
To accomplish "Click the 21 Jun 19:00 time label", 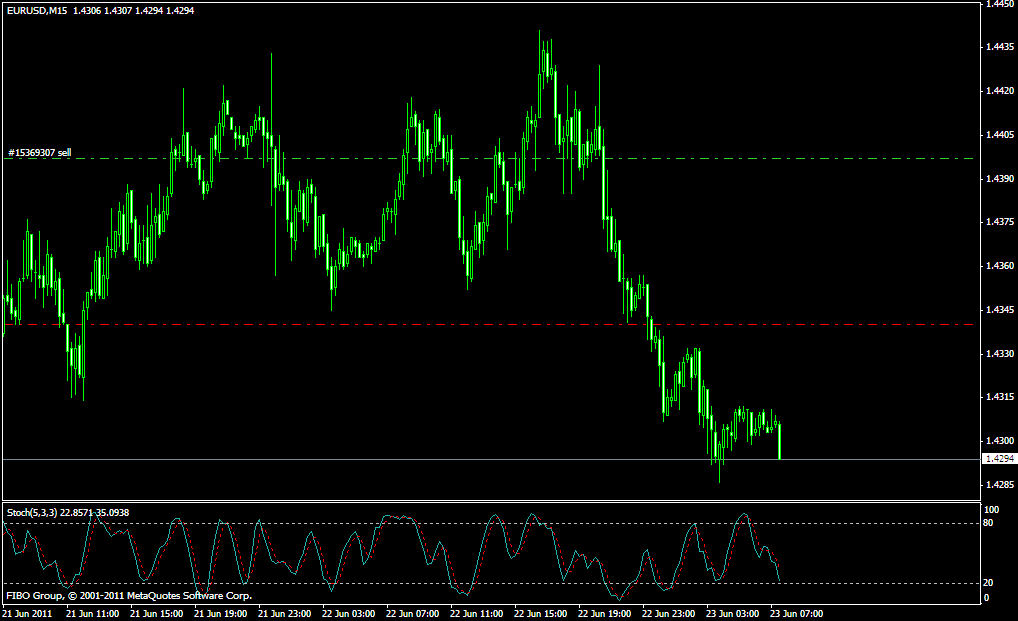I will pyautogui.click(x=220, y=614).
